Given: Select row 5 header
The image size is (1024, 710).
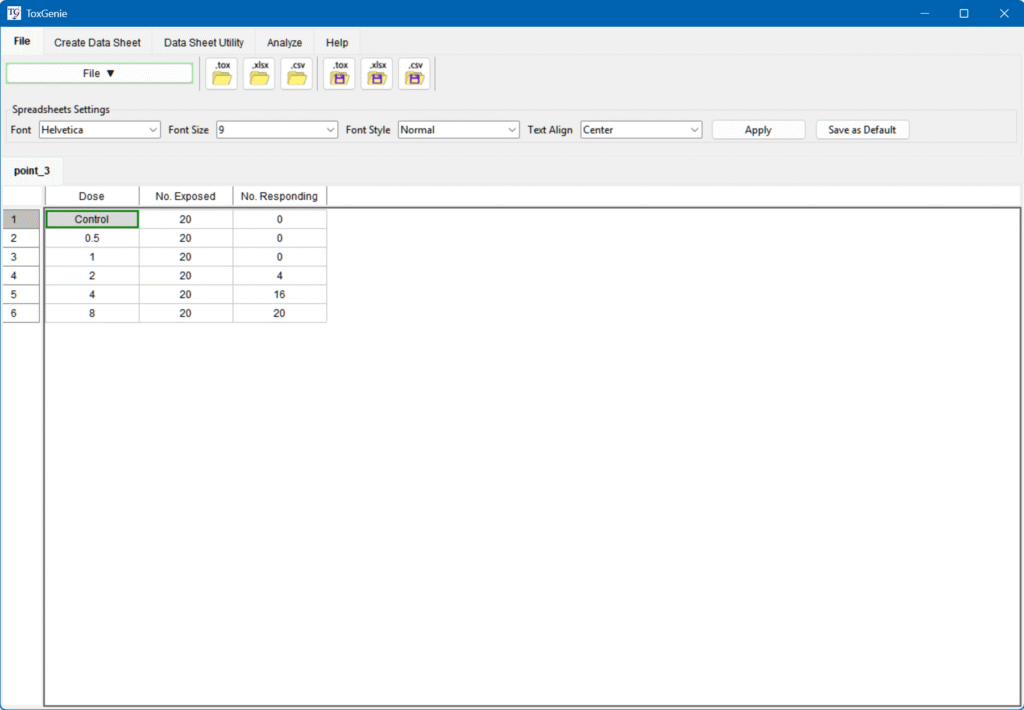Looking at the screenshot, I should point(21,295).
